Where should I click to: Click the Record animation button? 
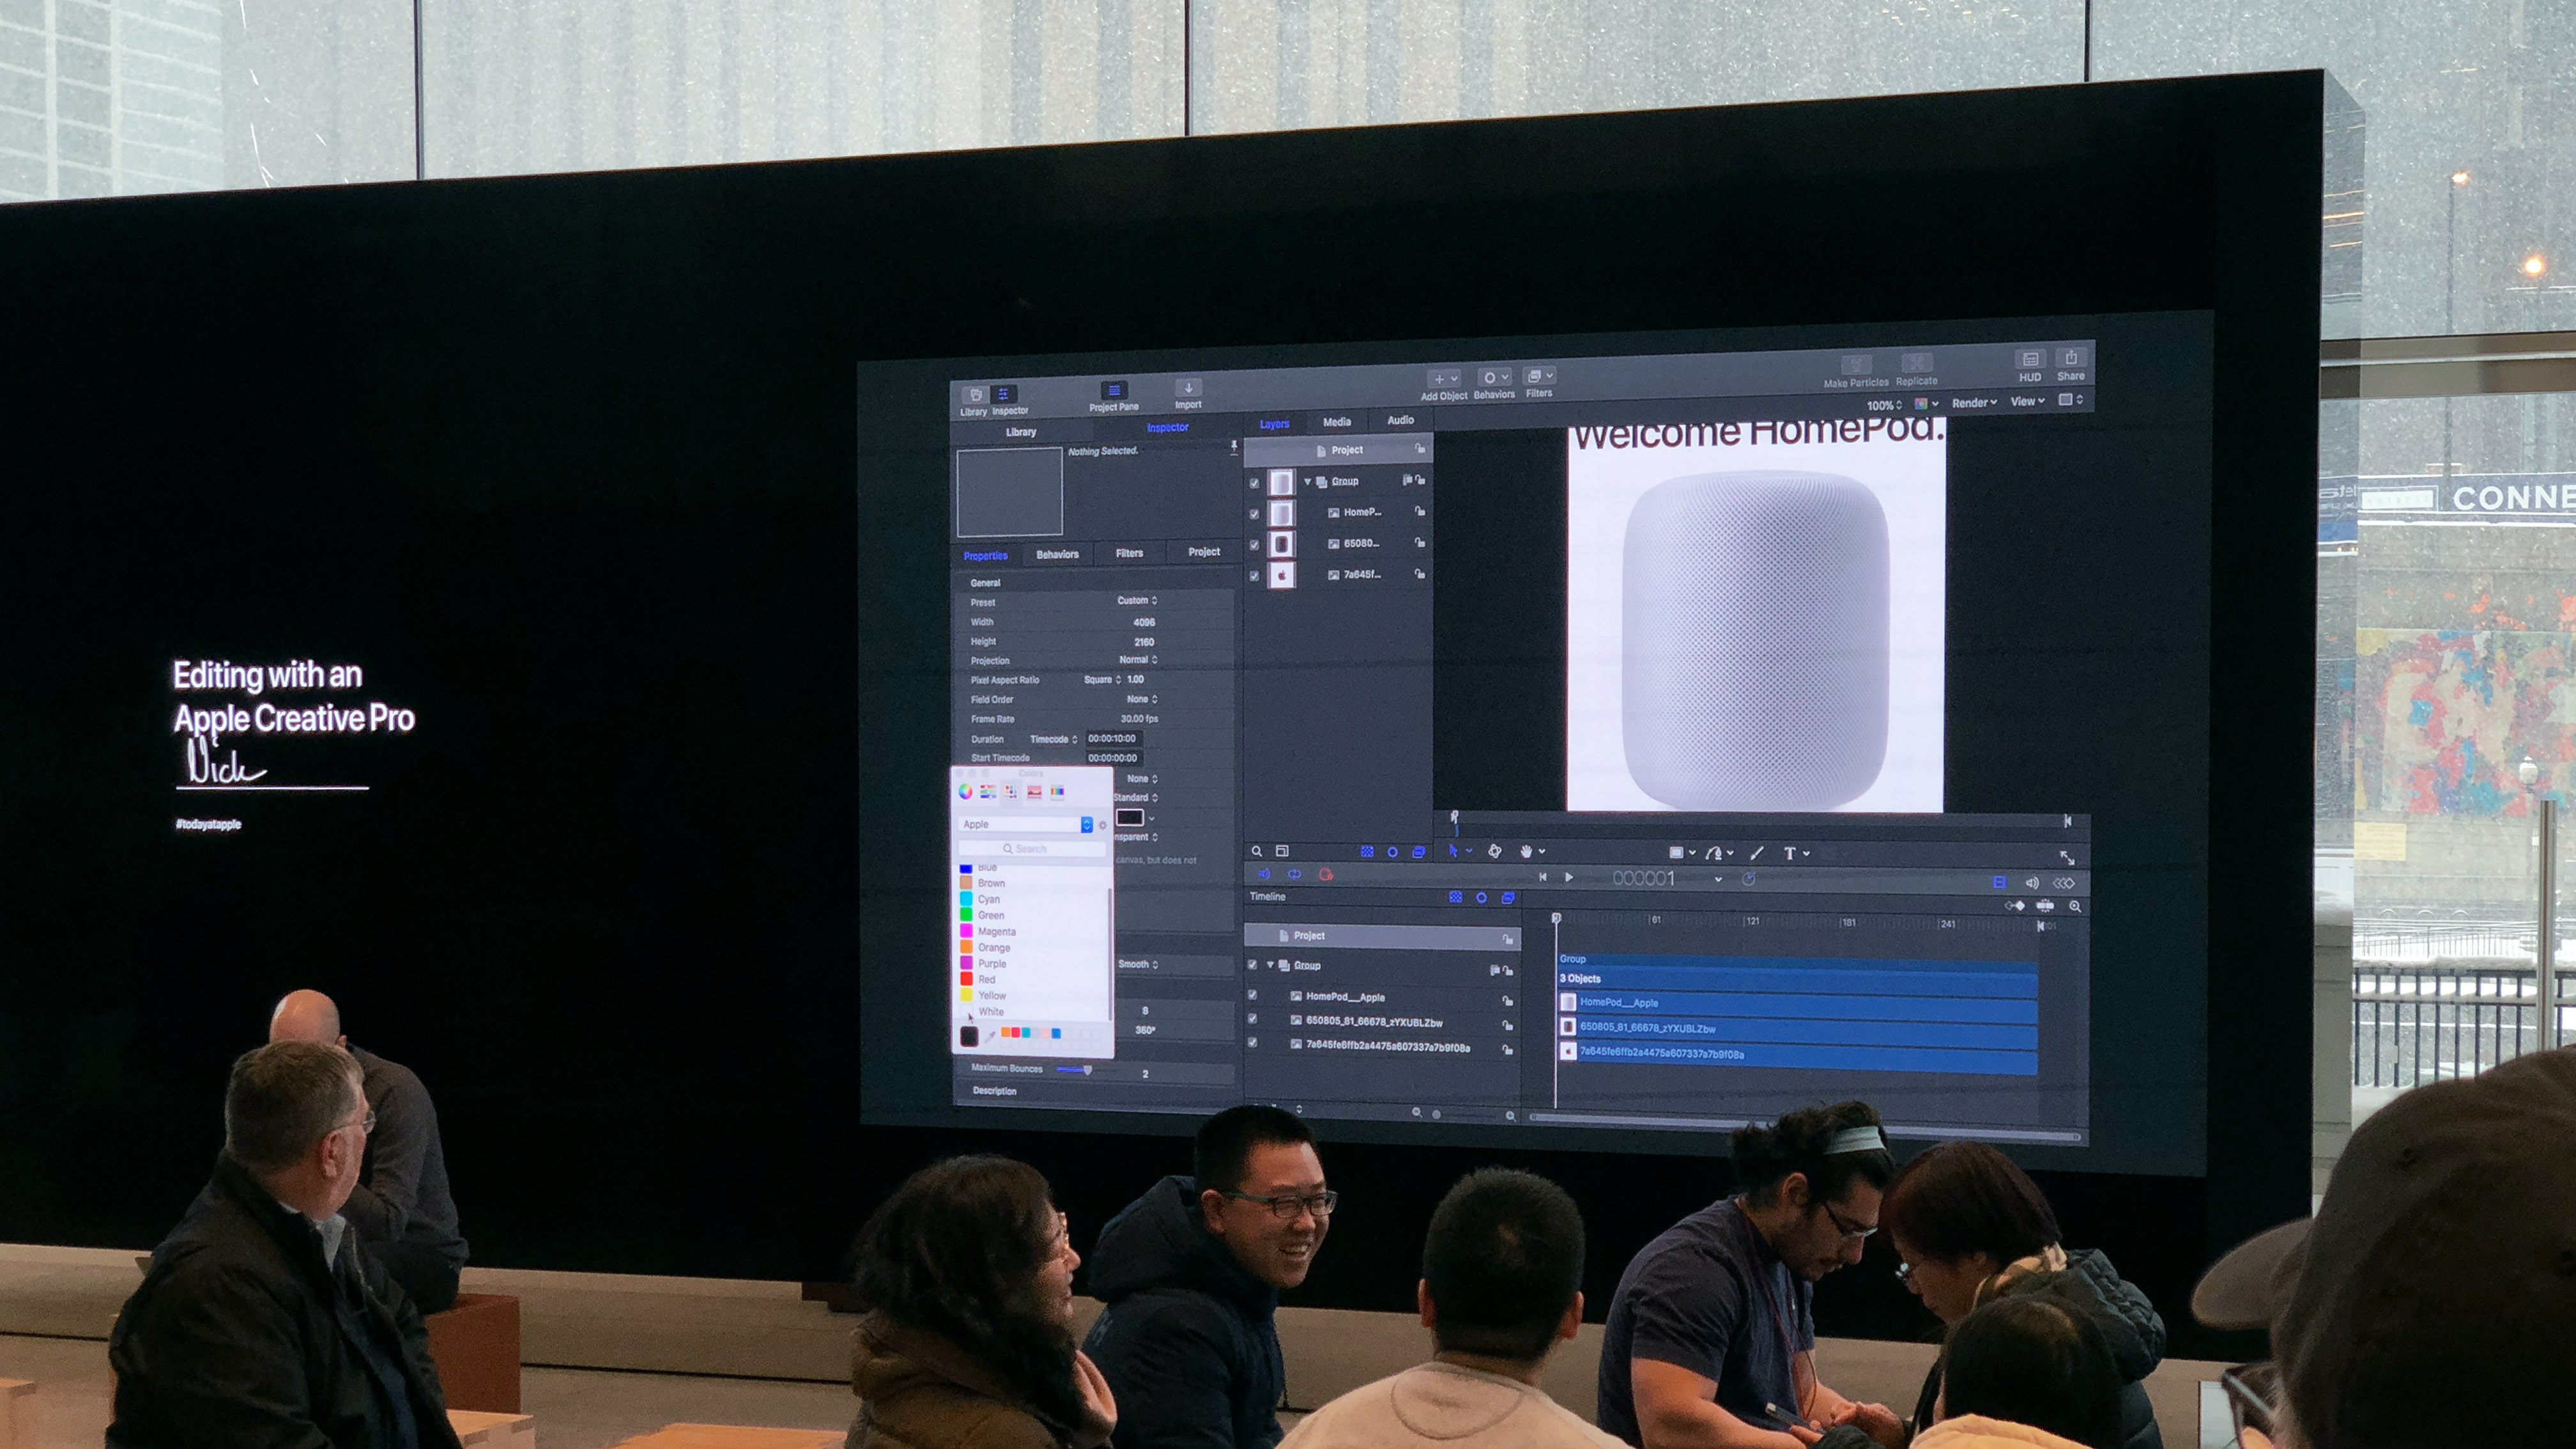(x=1325, y=874)
